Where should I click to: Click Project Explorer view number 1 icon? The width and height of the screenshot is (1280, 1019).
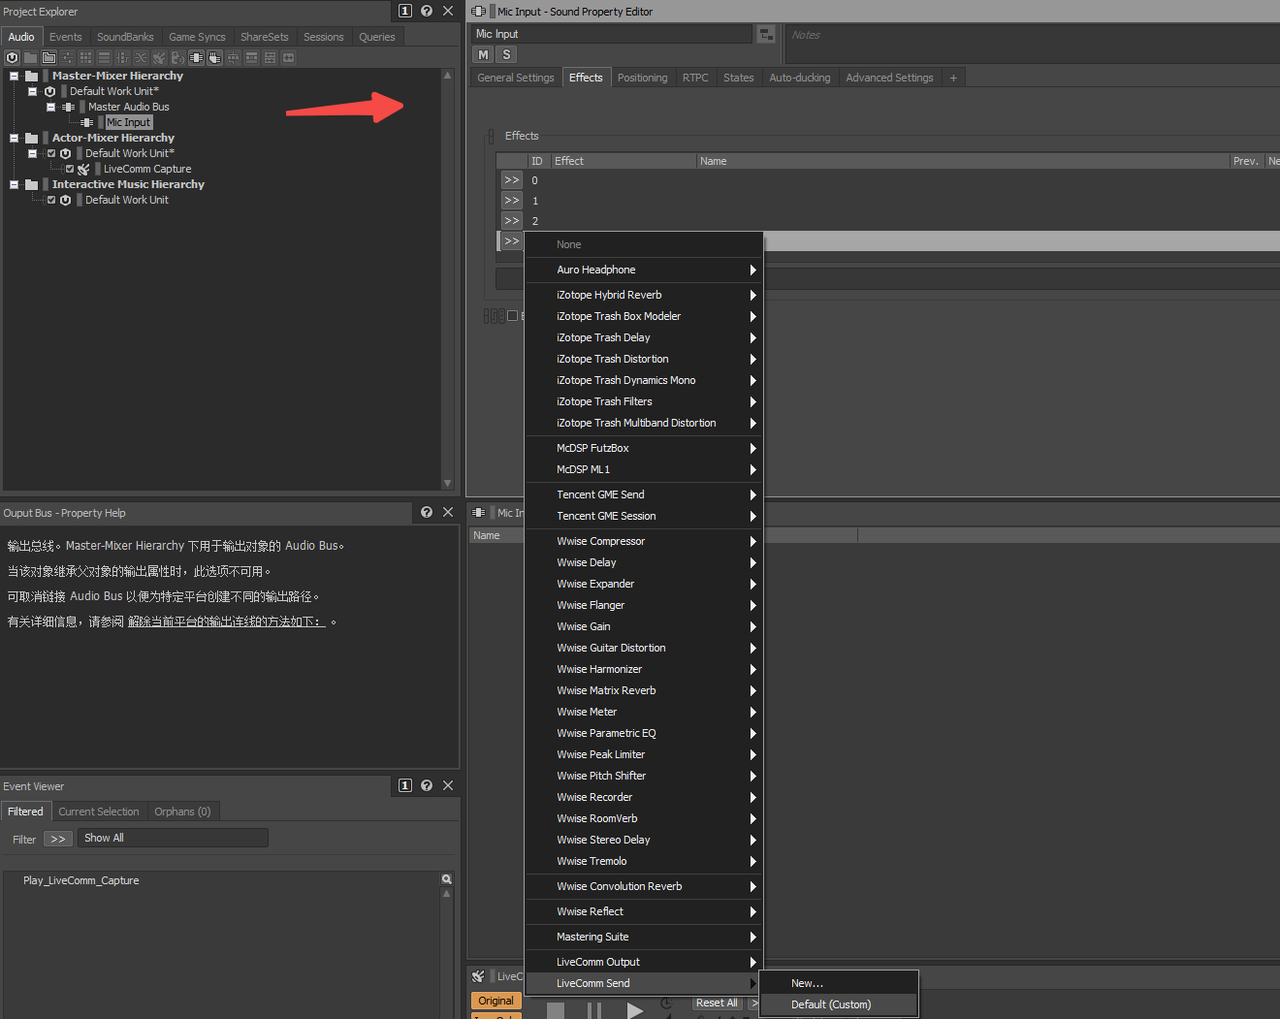pos(405,11)
